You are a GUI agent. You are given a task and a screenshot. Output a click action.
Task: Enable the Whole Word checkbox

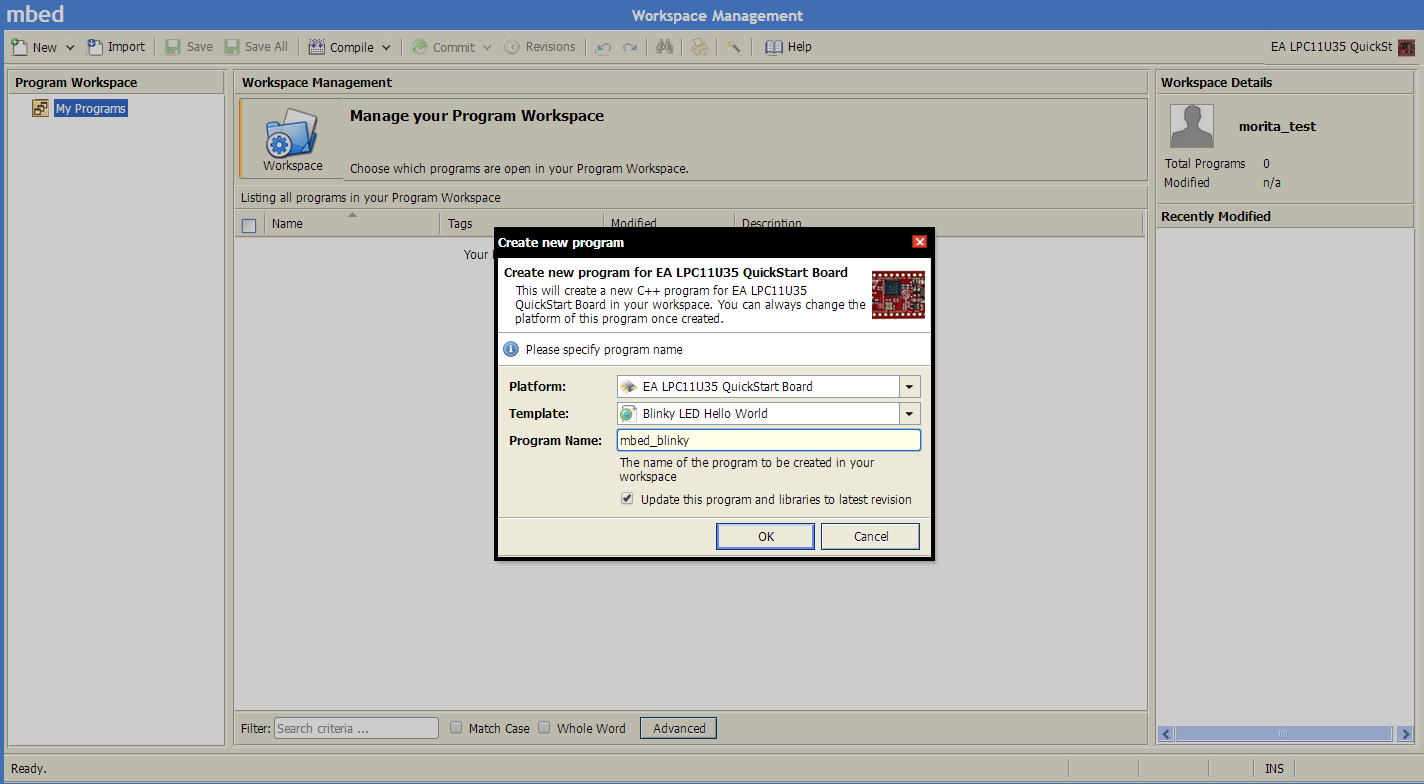coord(544,727)
